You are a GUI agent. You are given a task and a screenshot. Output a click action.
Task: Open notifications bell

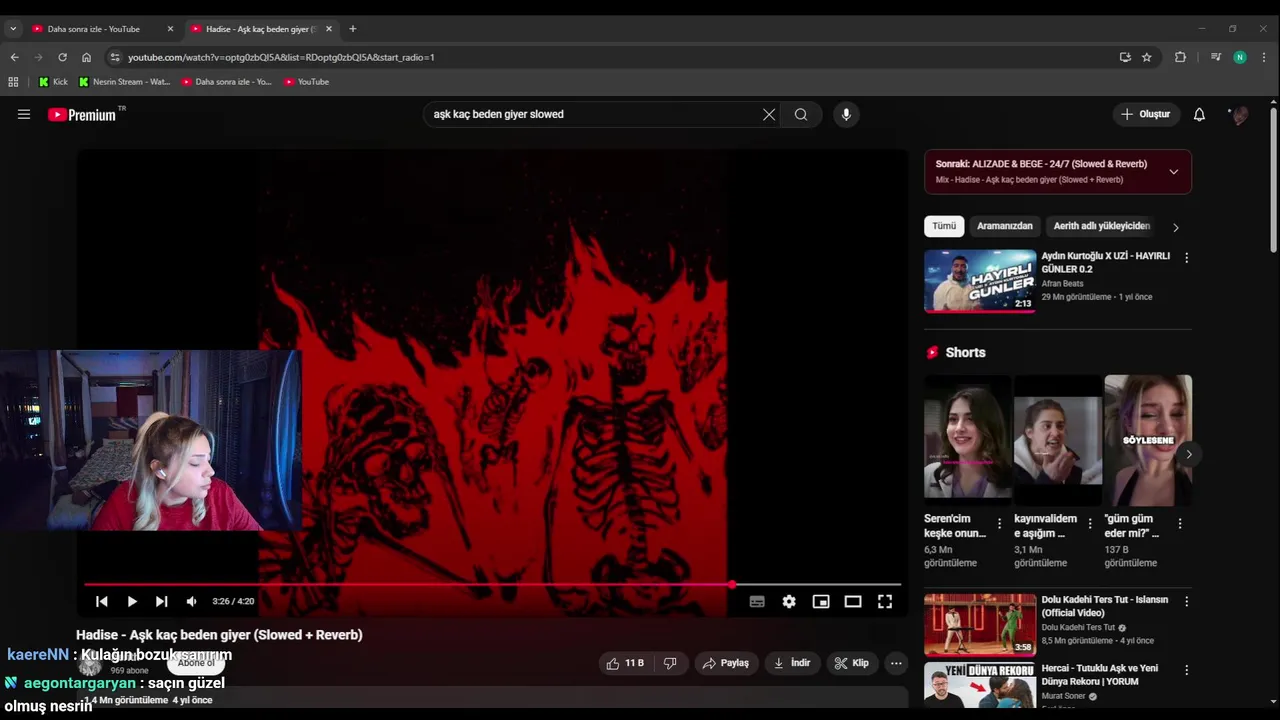pos(1199,114)
